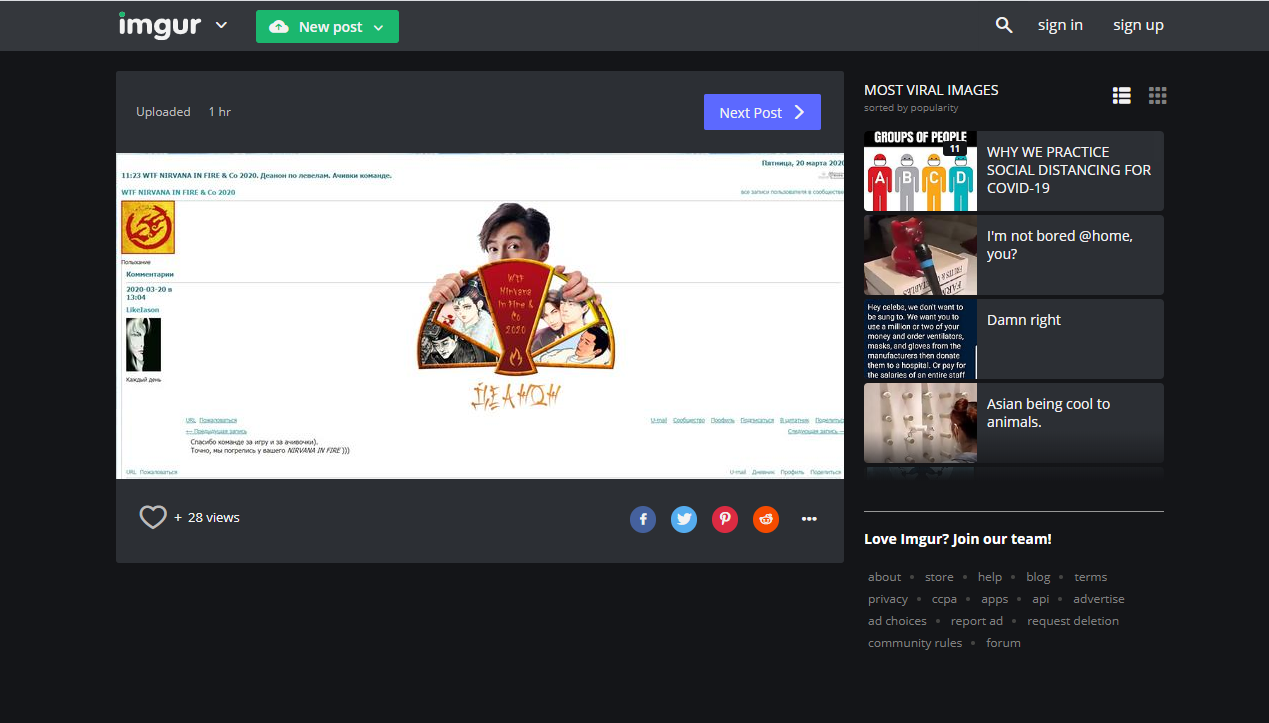Screen dimensions: 1269x723
Task: Share post on Twitter
Action: point(684,519)
